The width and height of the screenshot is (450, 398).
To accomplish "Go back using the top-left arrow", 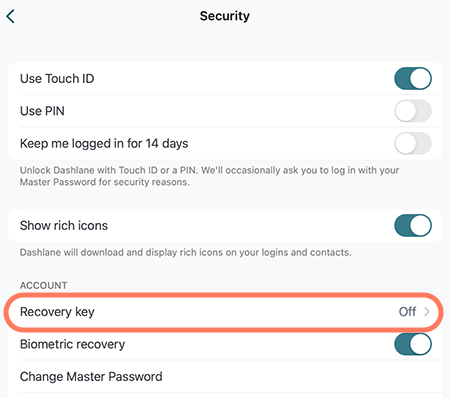I will click(x=11, y=16).
